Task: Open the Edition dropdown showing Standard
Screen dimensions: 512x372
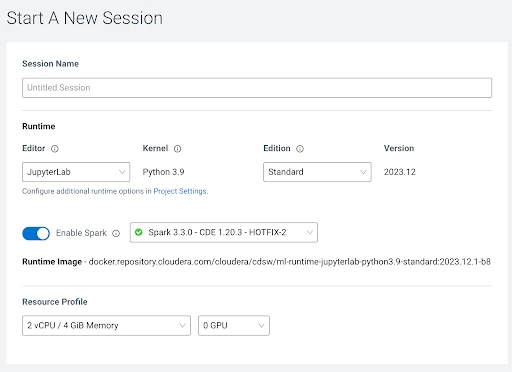Action: point(317,172)
